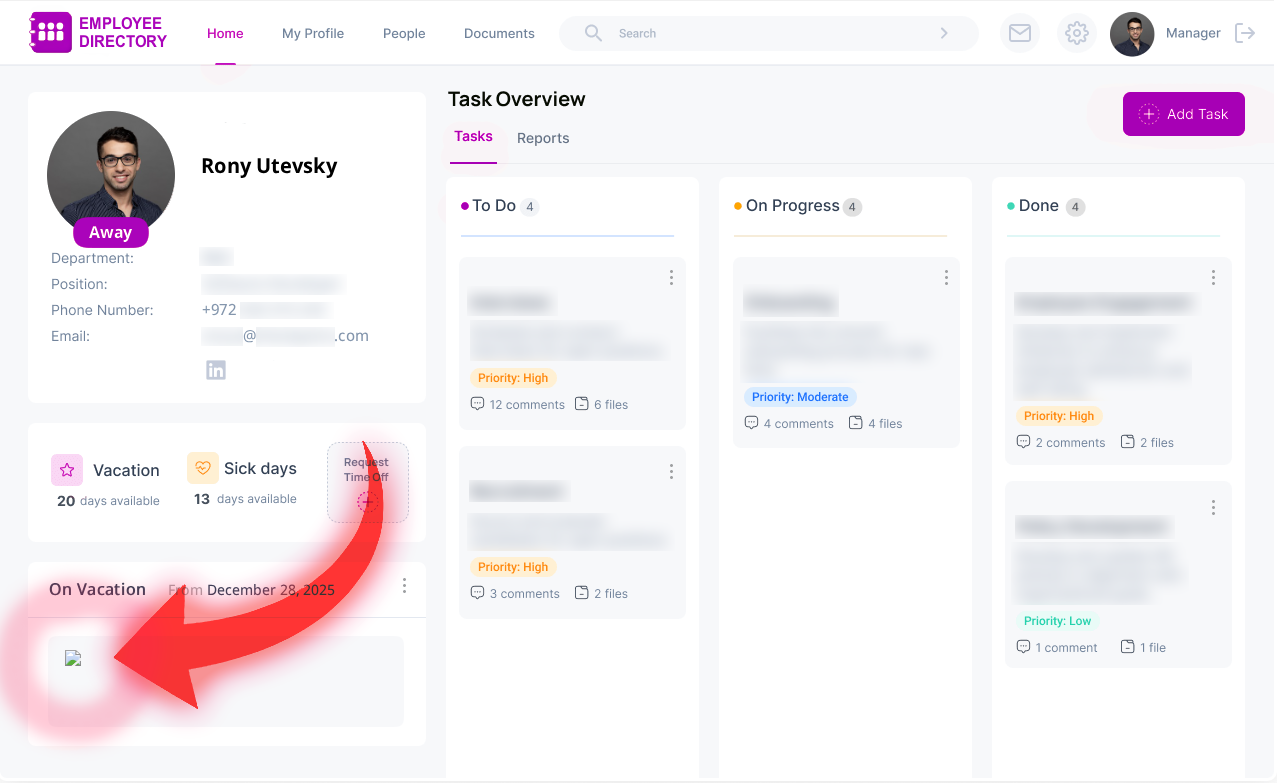
Task: Open options for first To Do task
Action: tap(671, 278)
